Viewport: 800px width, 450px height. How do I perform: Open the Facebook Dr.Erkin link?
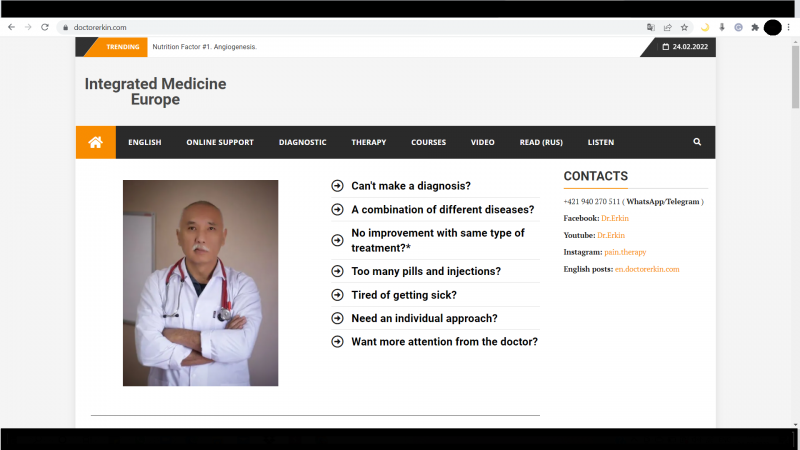[615, 218]
